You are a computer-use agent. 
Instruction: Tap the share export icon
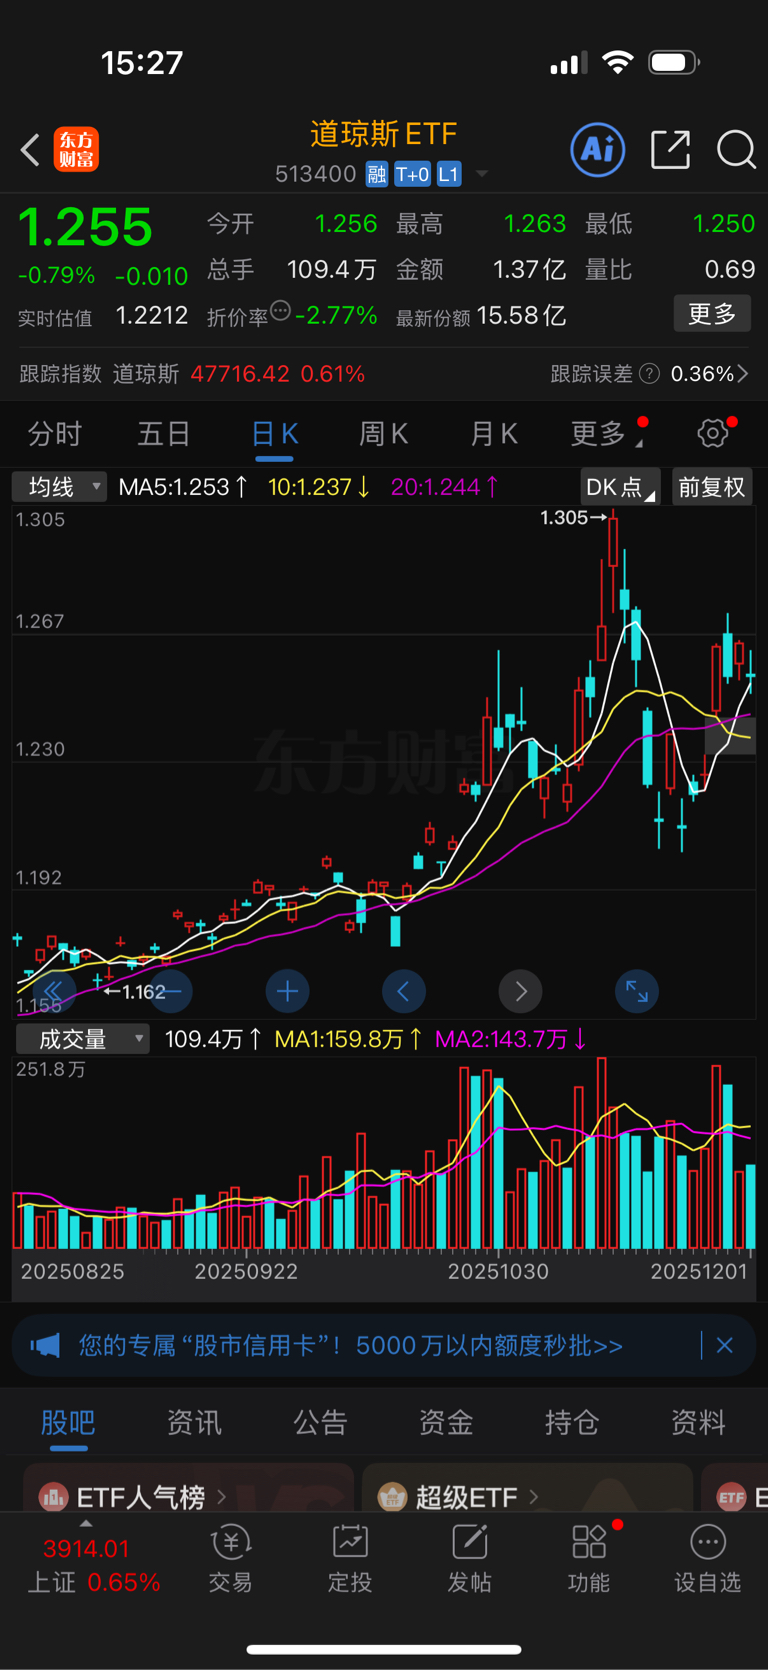point(670,150)
